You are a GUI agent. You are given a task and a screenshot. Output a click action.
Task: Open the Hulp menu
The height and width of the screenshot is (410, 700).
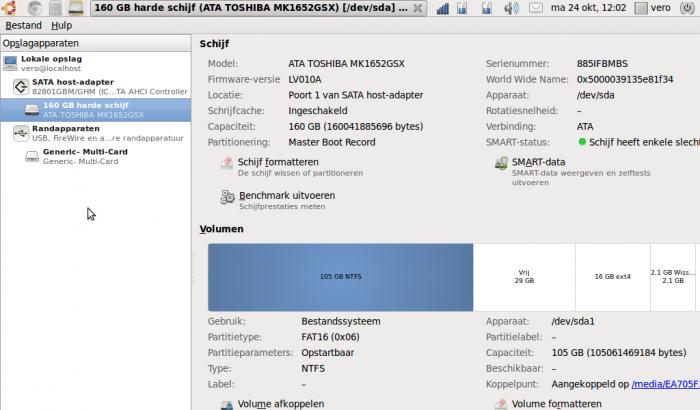[62, 25]
